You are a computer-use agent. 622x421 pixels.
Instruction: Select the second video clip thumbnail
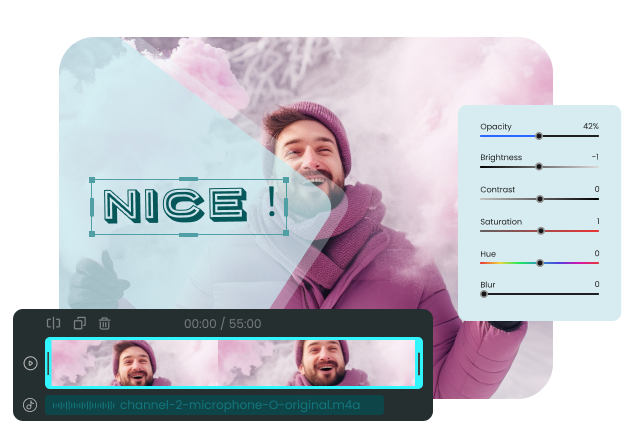(317, 363)
